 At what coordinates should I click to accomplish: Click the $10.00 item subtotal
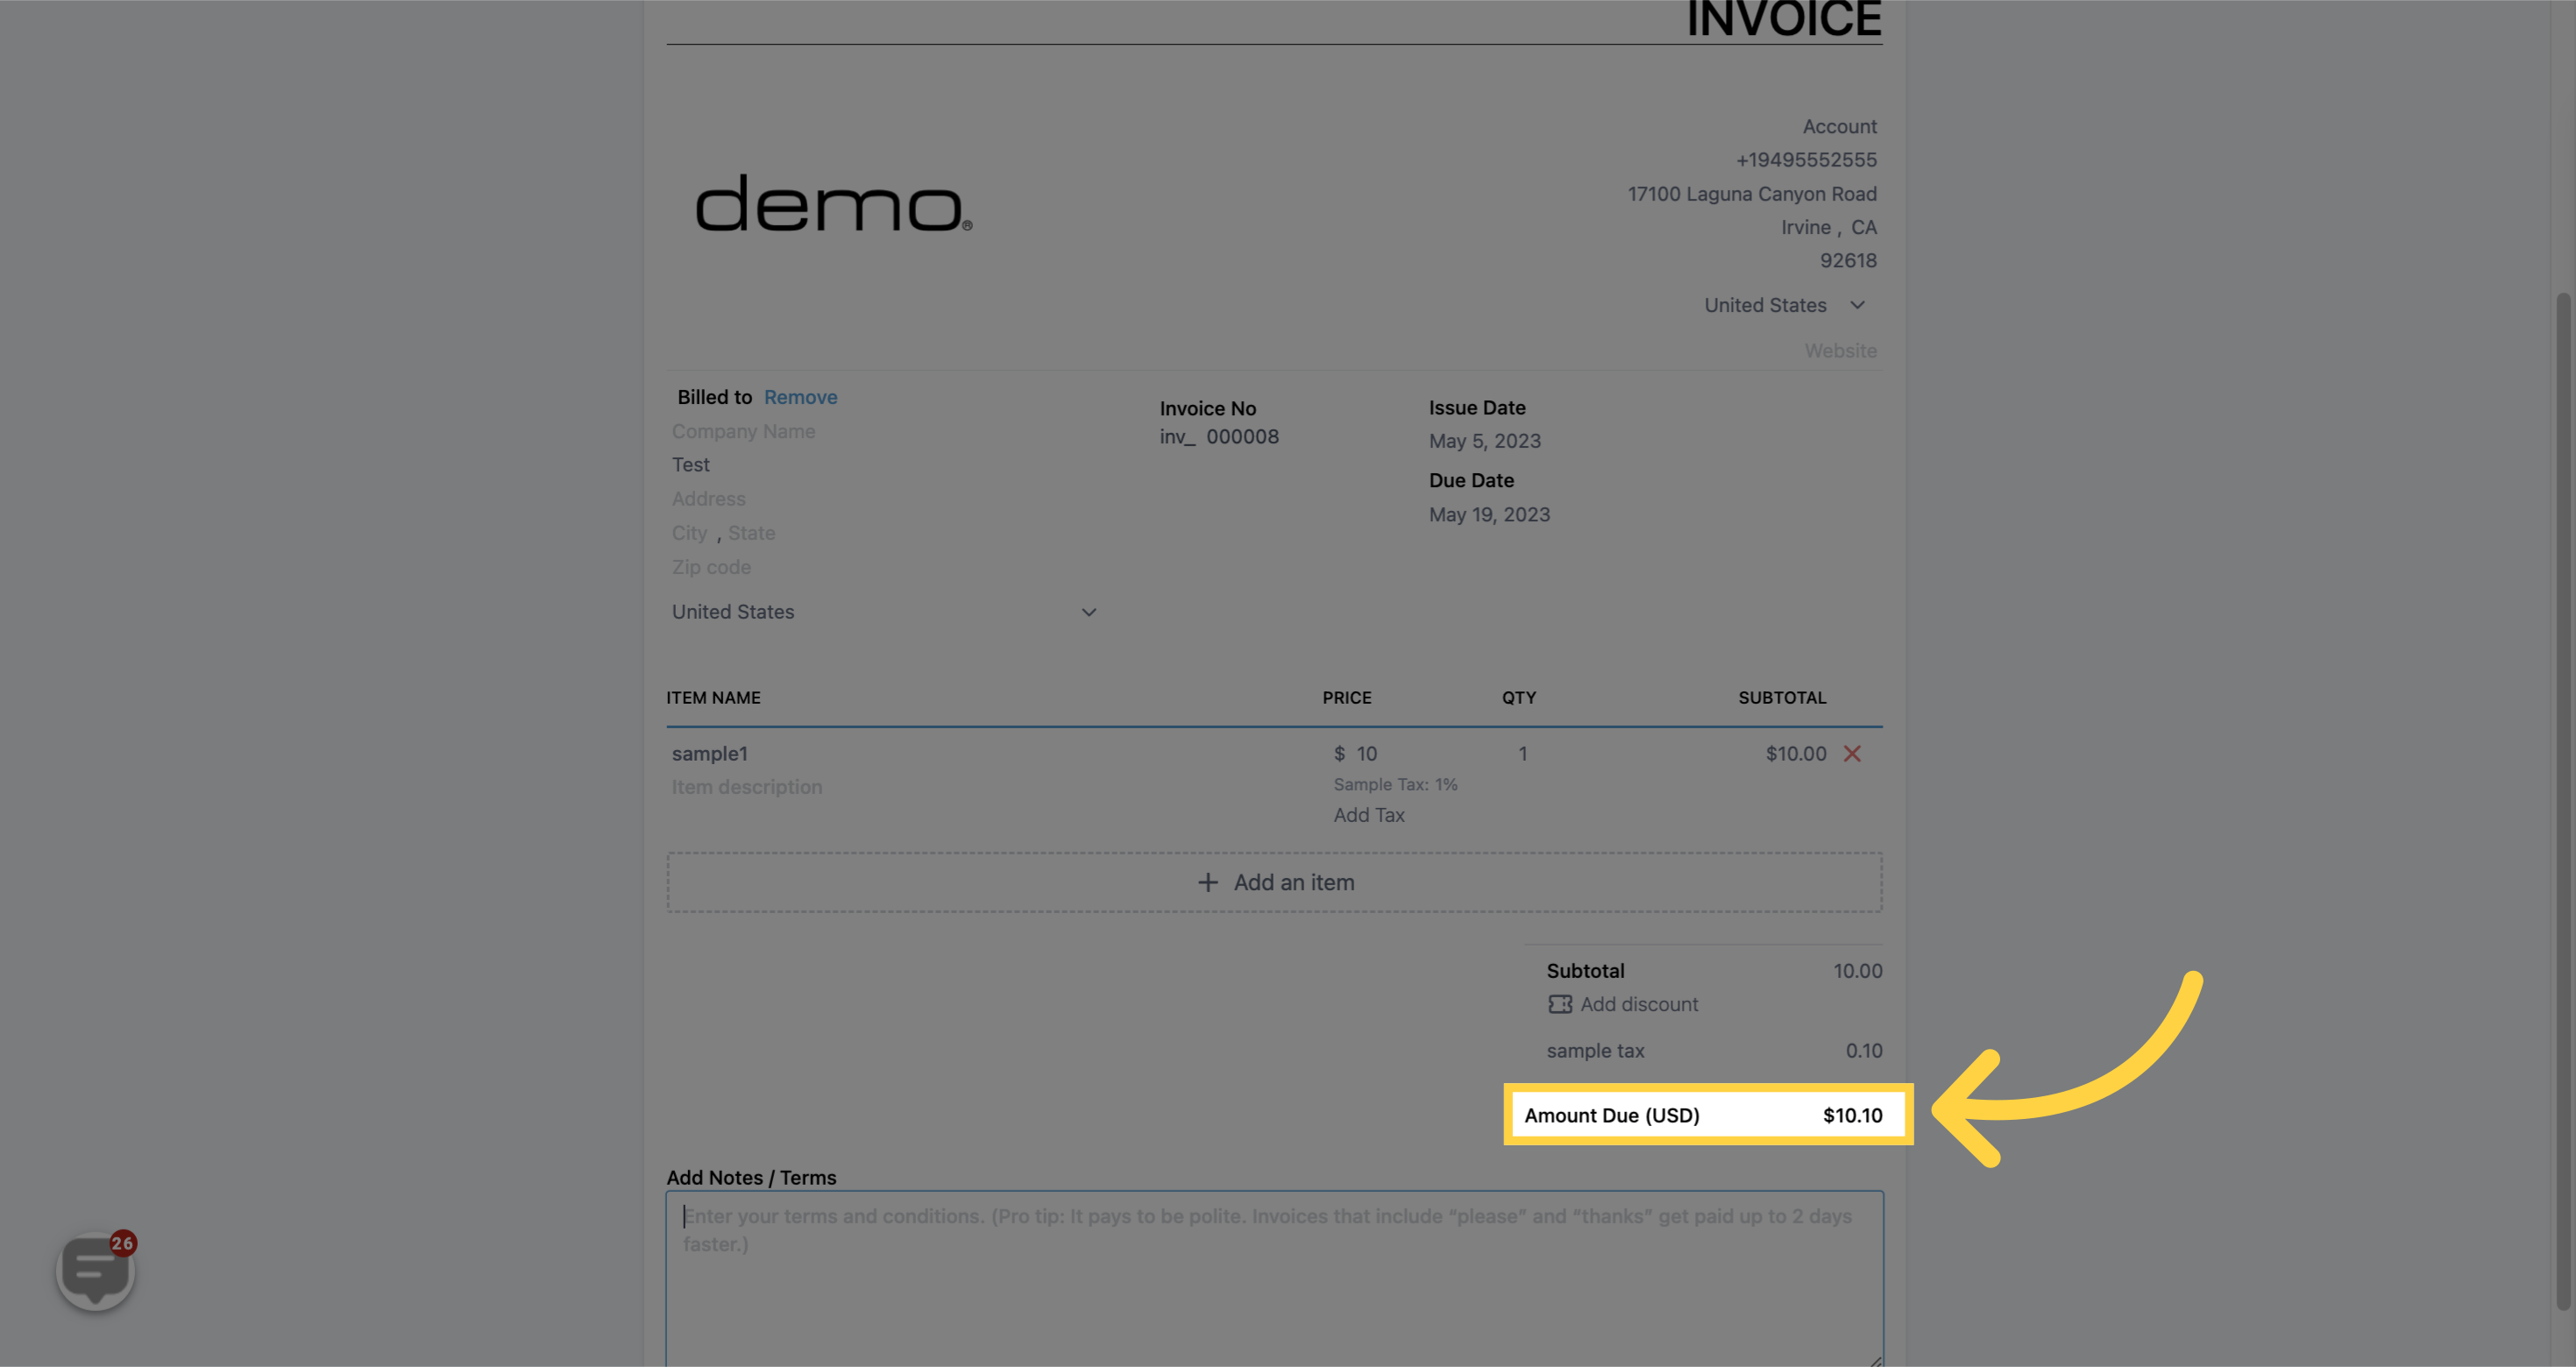[1795, 754]
